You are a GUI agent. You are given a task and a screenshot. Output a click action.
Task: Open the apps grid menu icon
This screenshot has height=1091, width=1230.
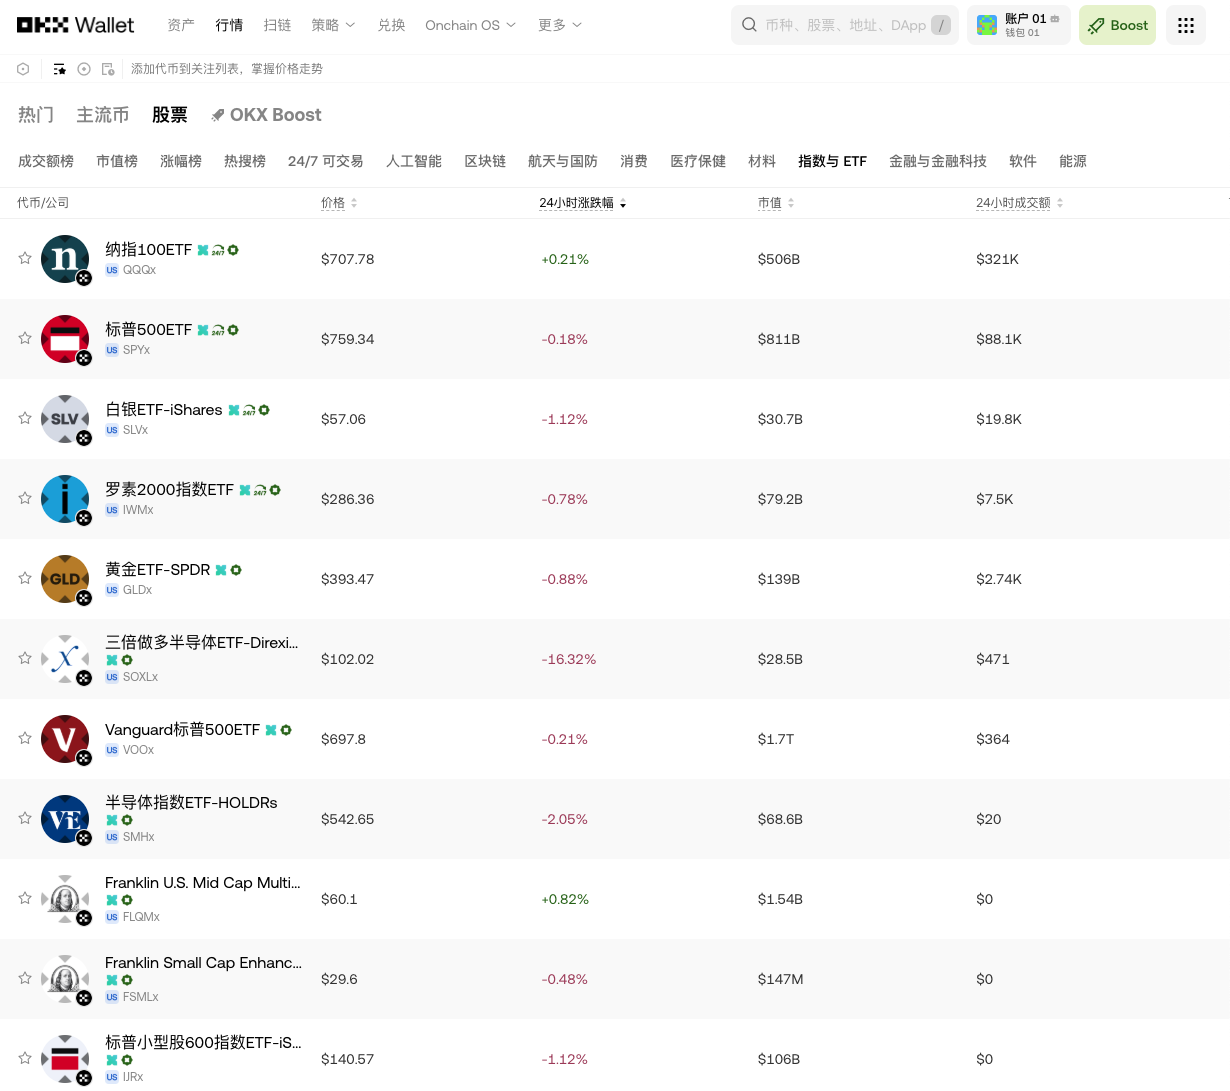click(1186, 25)
